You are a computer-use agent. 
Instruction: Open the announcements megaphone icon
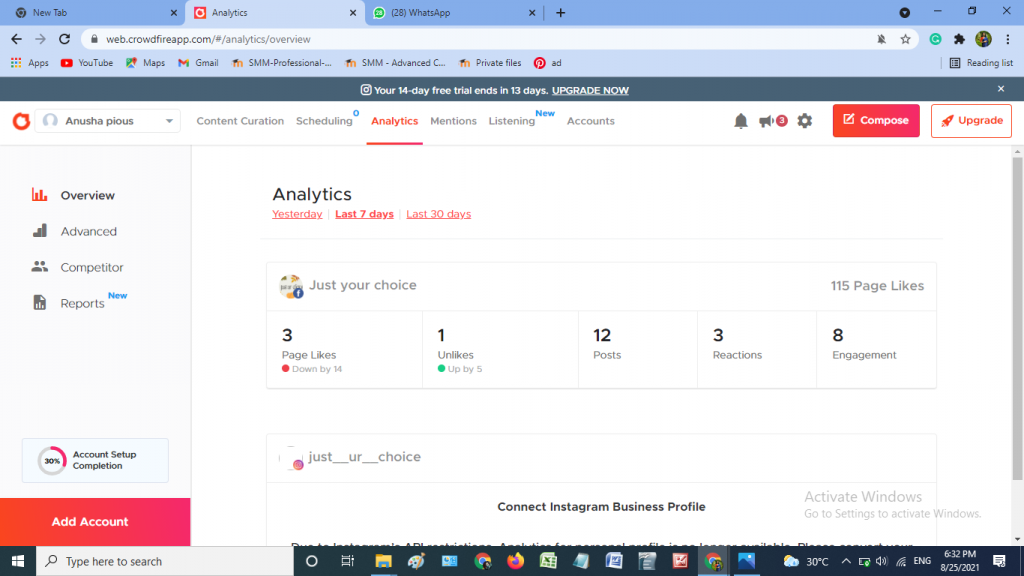click(767, 121)
